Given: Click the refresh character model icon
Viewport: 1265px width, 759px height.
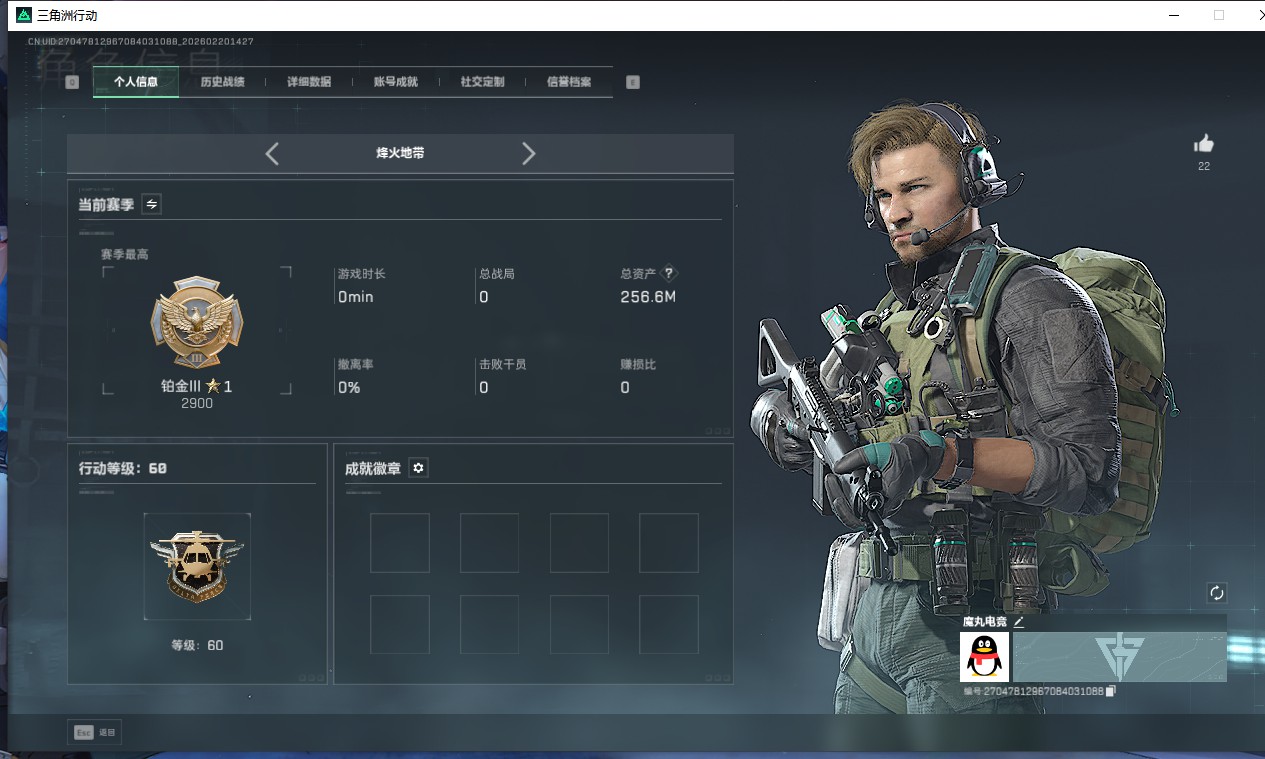Looking at the screenshot, I should tap(1216, 593).
